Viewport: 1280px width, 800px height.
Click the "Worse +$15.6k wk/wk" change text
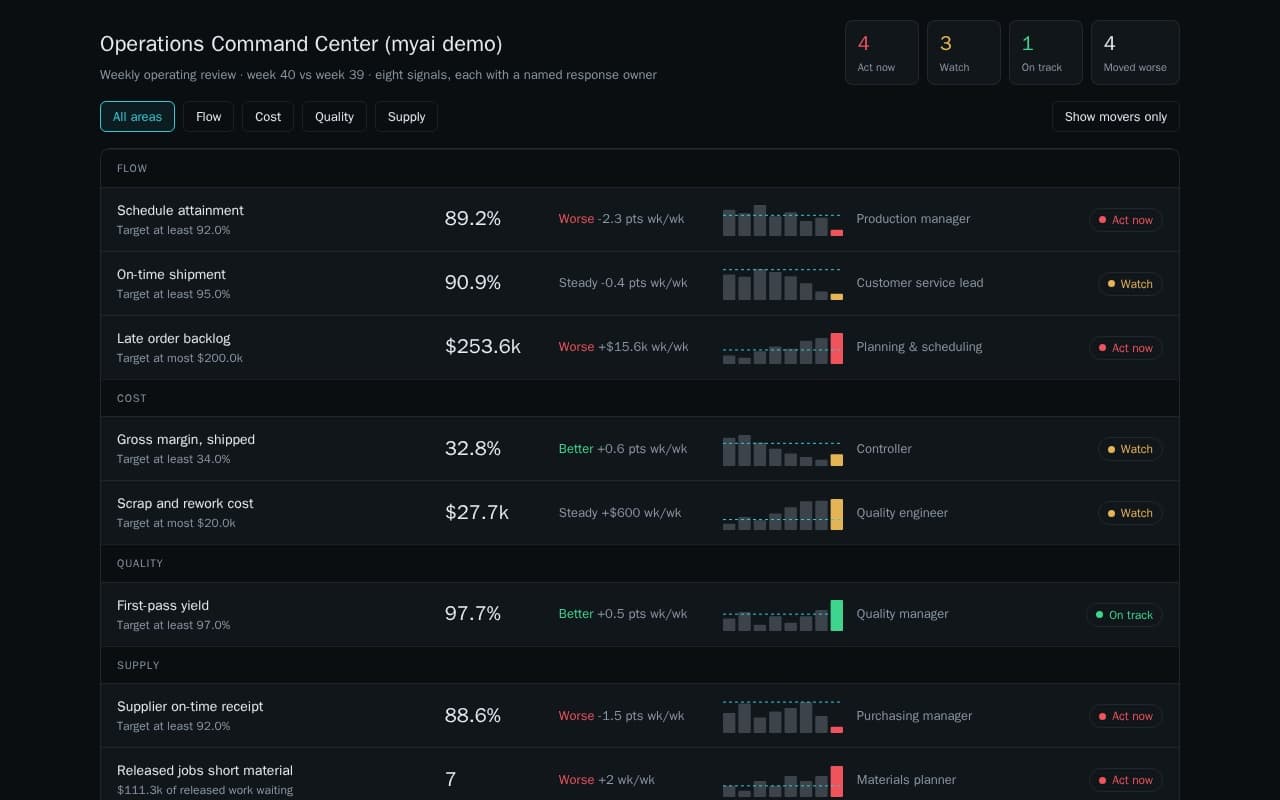[623, 347]
